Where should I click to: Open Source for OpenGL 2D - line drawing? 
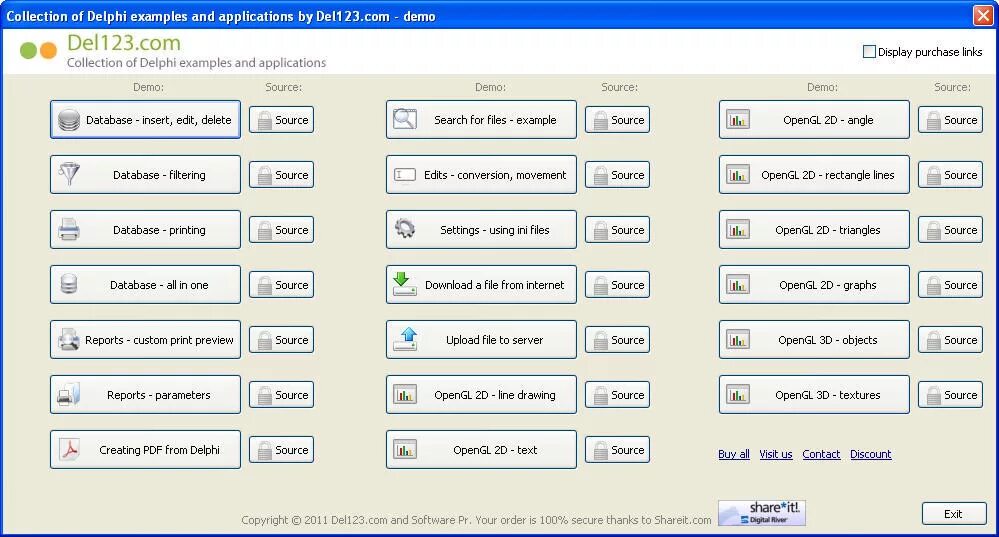617,395
